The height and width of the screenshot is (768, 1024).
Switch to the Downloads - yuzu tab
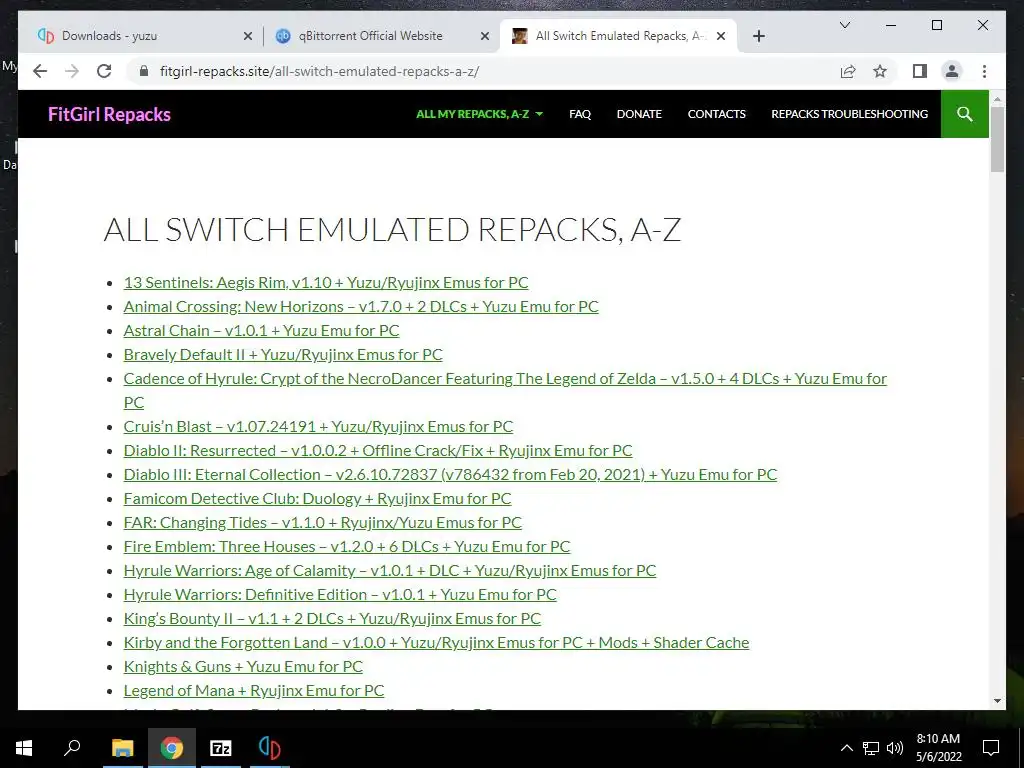coord(140,37)
